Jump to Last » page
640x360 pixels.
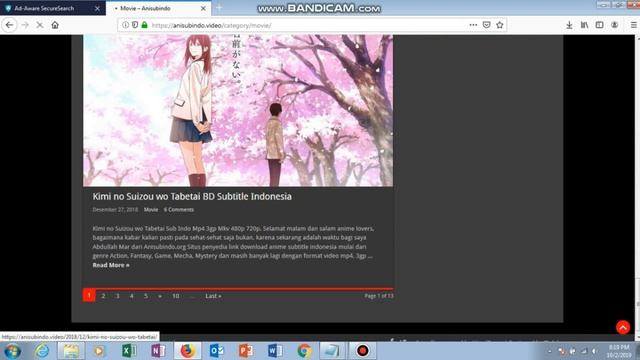click(213, 296)
